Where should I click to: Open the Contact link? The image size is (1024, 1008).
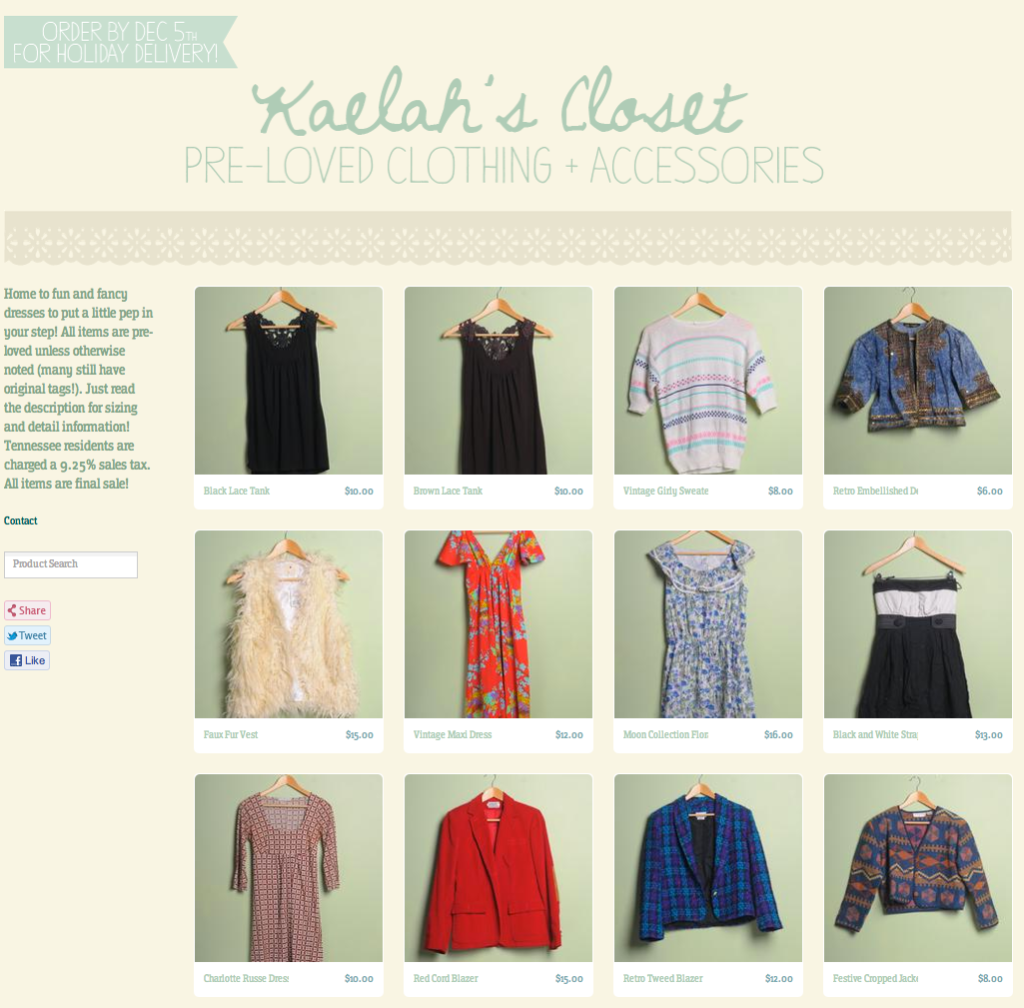tap(20, 520)
